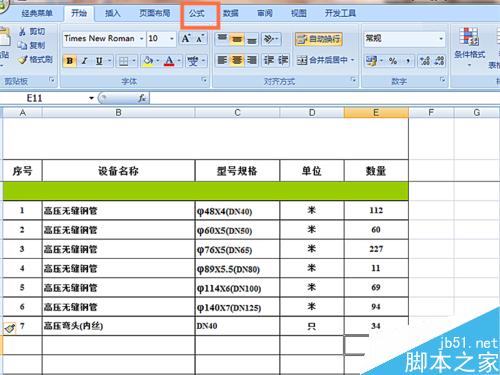
Task: Click the Cut scissors icon
Action: coord(23,32)
